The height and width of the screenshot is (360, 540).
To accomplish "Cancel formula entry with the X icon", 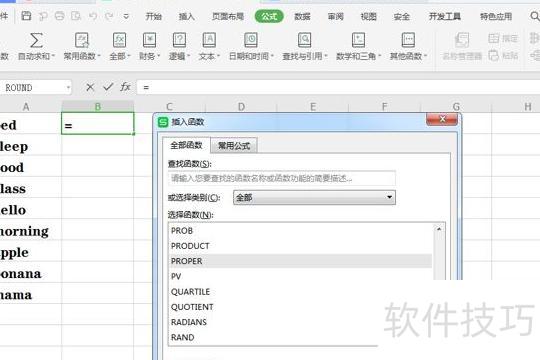I will pyautogui.click(x=90, y=87).
